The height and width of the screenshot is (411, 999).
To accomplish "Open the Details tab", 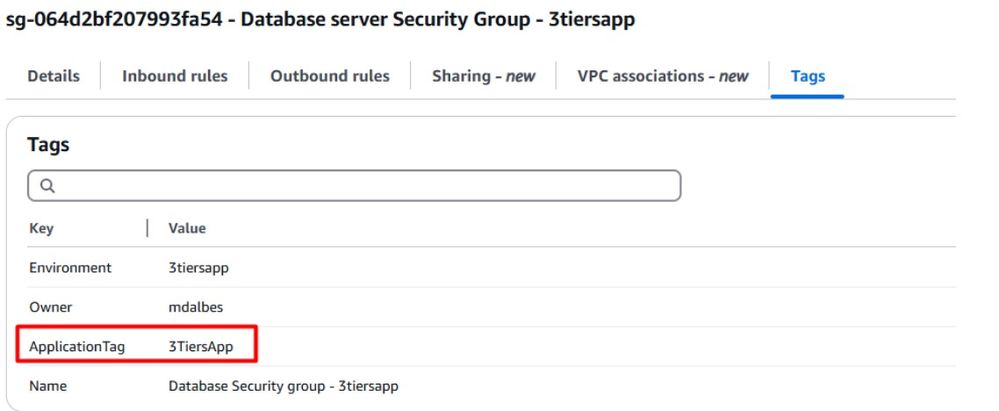I will coord(53,76).
